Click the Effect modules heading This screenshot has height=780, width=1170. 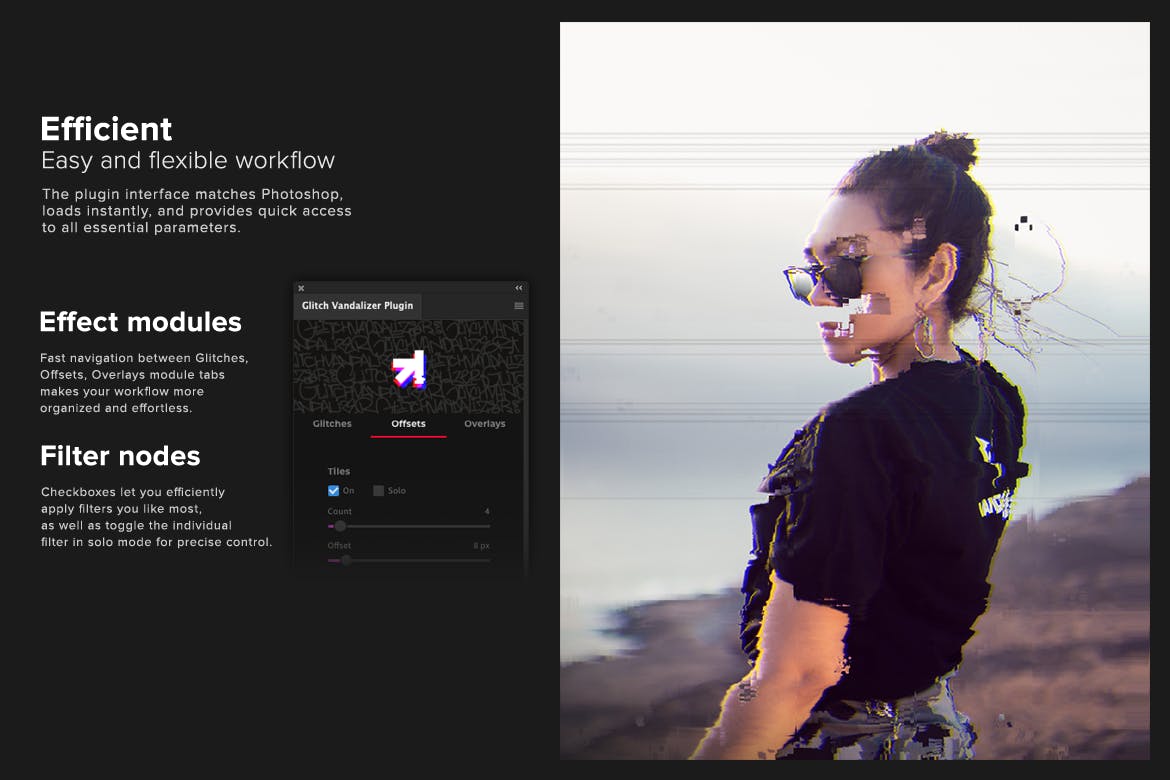[x=140, y=322]
